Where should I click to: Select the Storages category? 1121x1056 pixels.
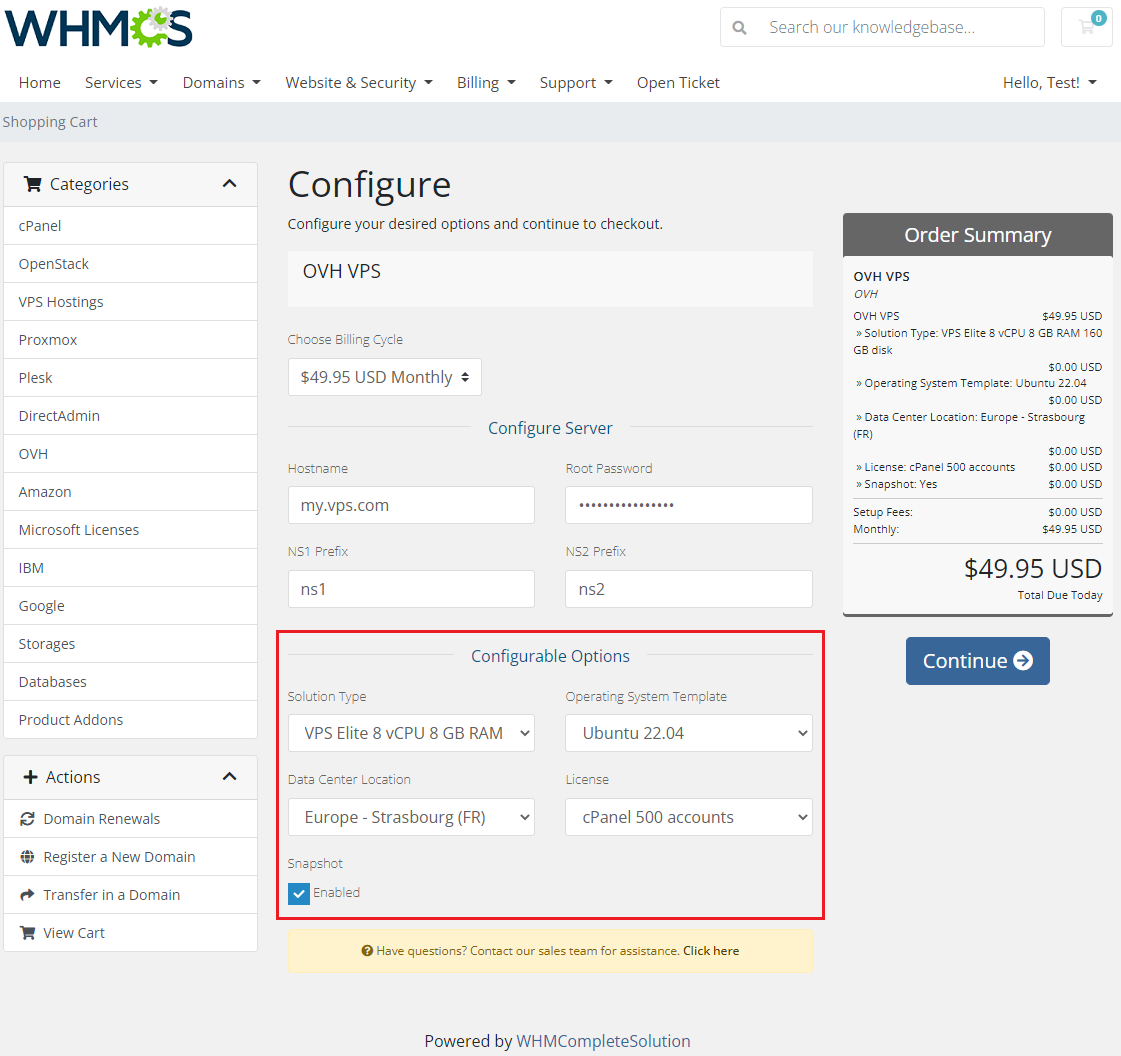tap(130, 643)
